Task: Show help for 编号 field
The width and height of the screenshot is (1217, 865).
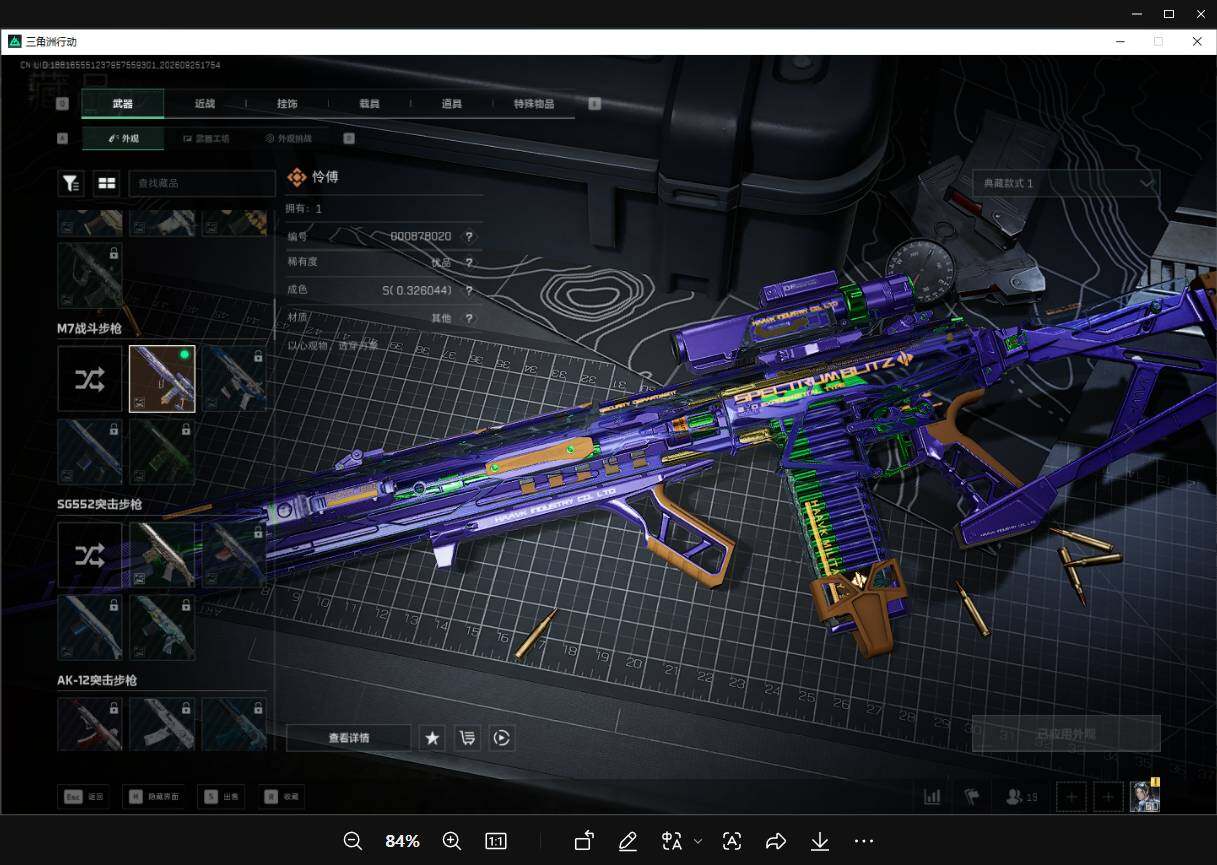Action: click(x=468, y=236)
